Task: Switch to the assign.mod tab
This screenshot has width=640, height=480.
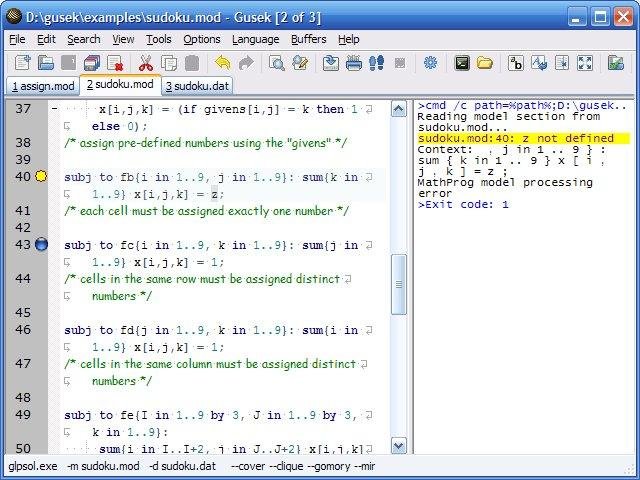Action: pyautogui.click(x=43, y=86)
